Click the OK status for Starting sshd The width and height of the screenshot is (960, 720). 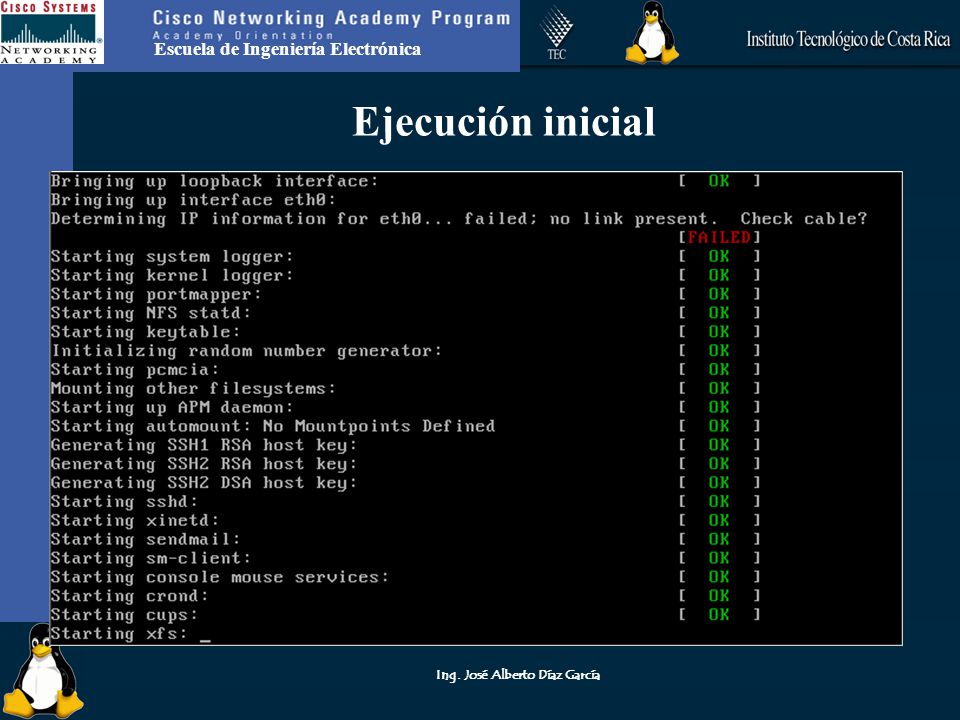click(x=719, y=501)
